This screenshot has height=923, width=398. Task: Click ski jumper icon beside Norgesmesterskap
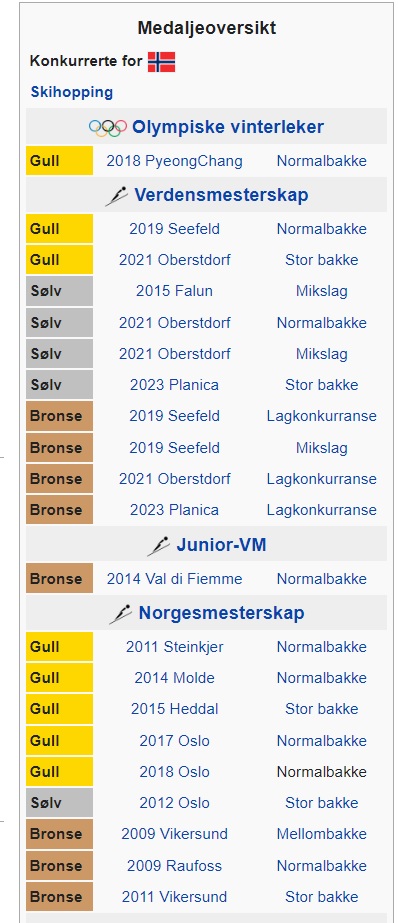121,614
